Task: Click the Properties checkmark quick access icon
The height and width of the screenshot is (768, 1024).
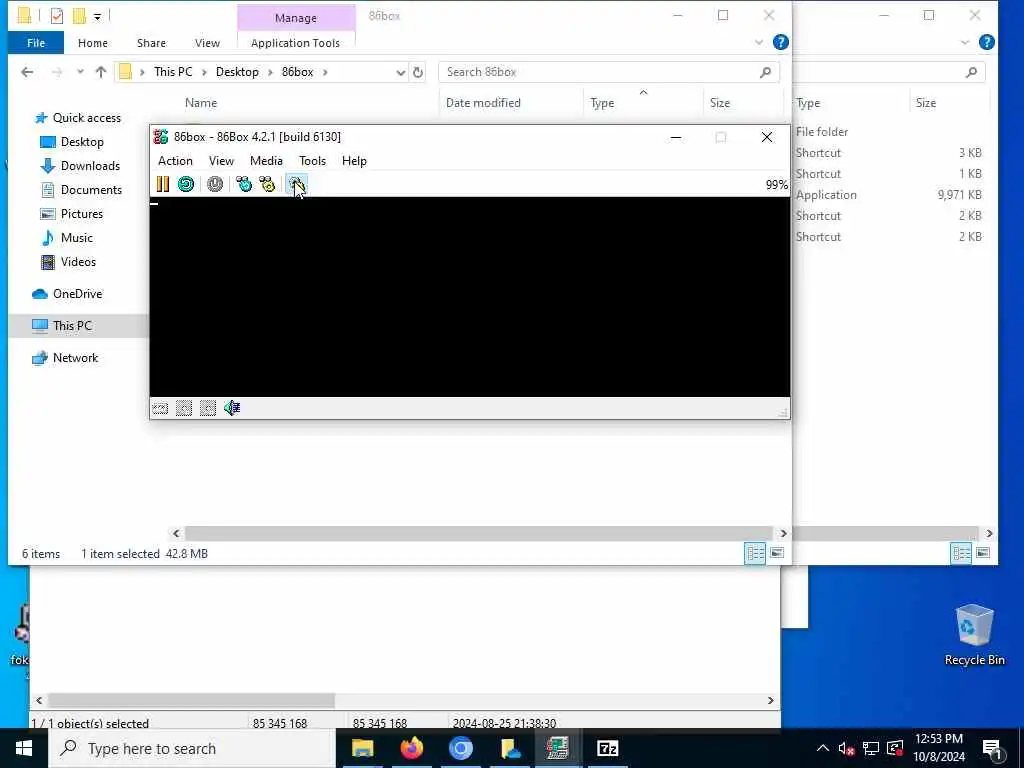Action: coord(57,16)
